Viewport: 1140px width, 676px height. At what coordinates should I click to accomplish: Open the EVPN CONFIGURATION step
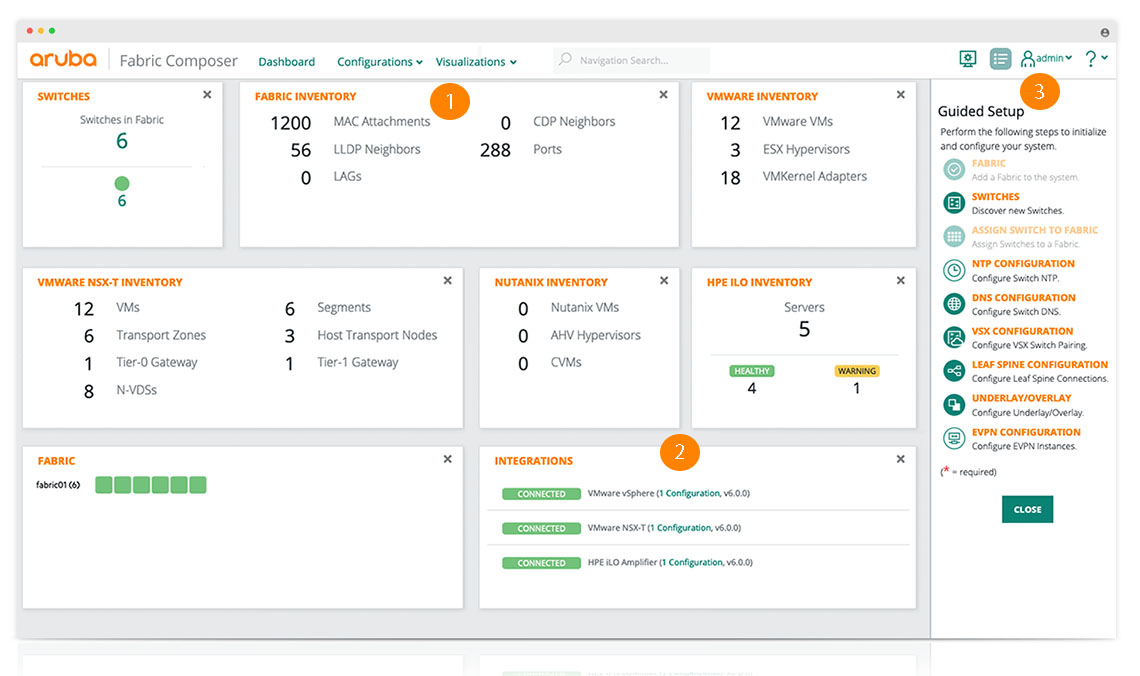(1026, 432)
